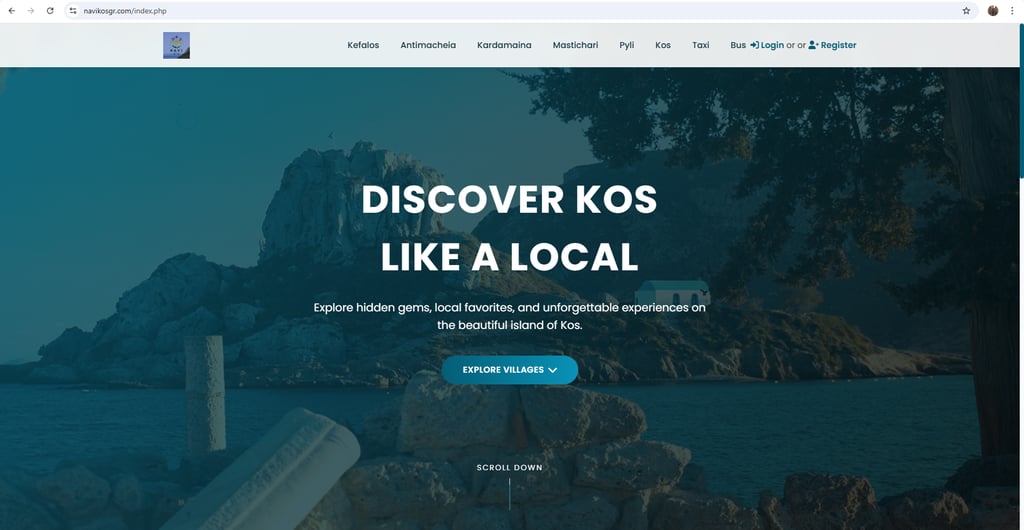Open the Chrome profile avatar

click(993, 10)
